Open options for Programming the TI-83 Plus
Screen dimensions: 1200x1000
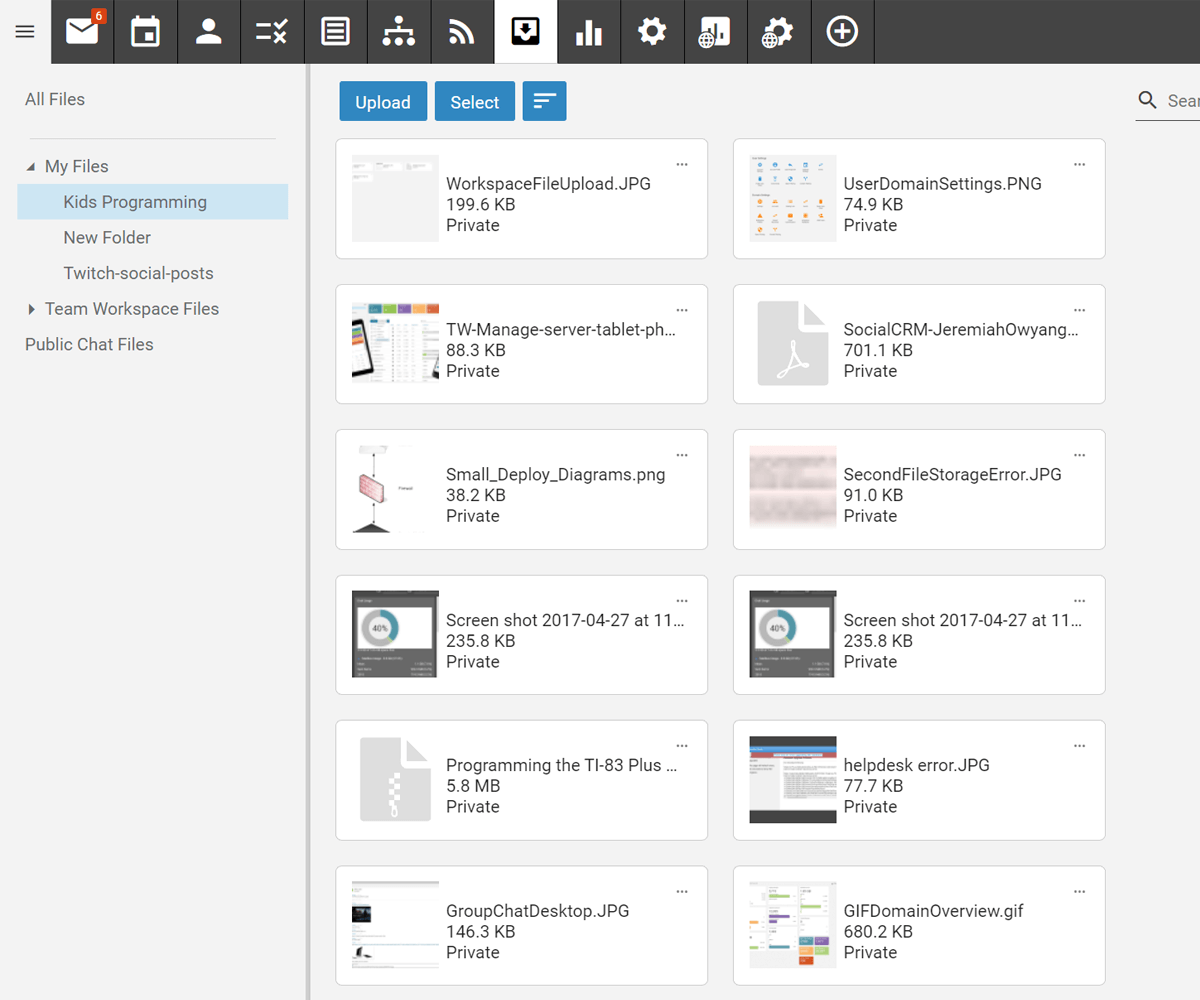[682, 746]
